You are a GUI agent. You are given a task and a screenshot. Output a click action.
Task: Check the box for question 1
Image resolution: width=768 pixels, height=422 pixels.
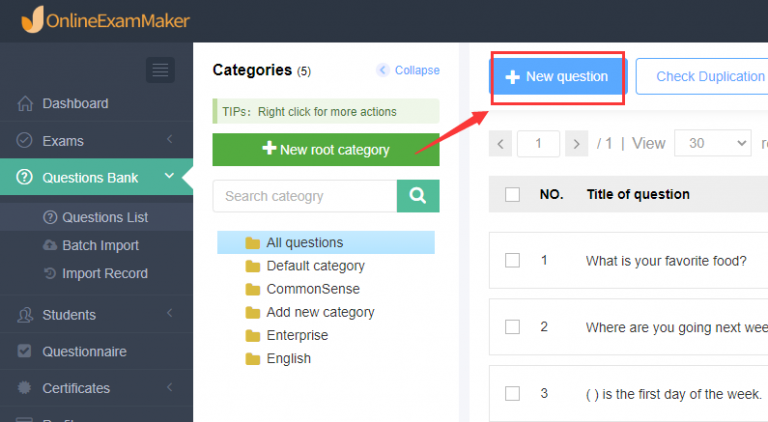(x=513, y=261)
